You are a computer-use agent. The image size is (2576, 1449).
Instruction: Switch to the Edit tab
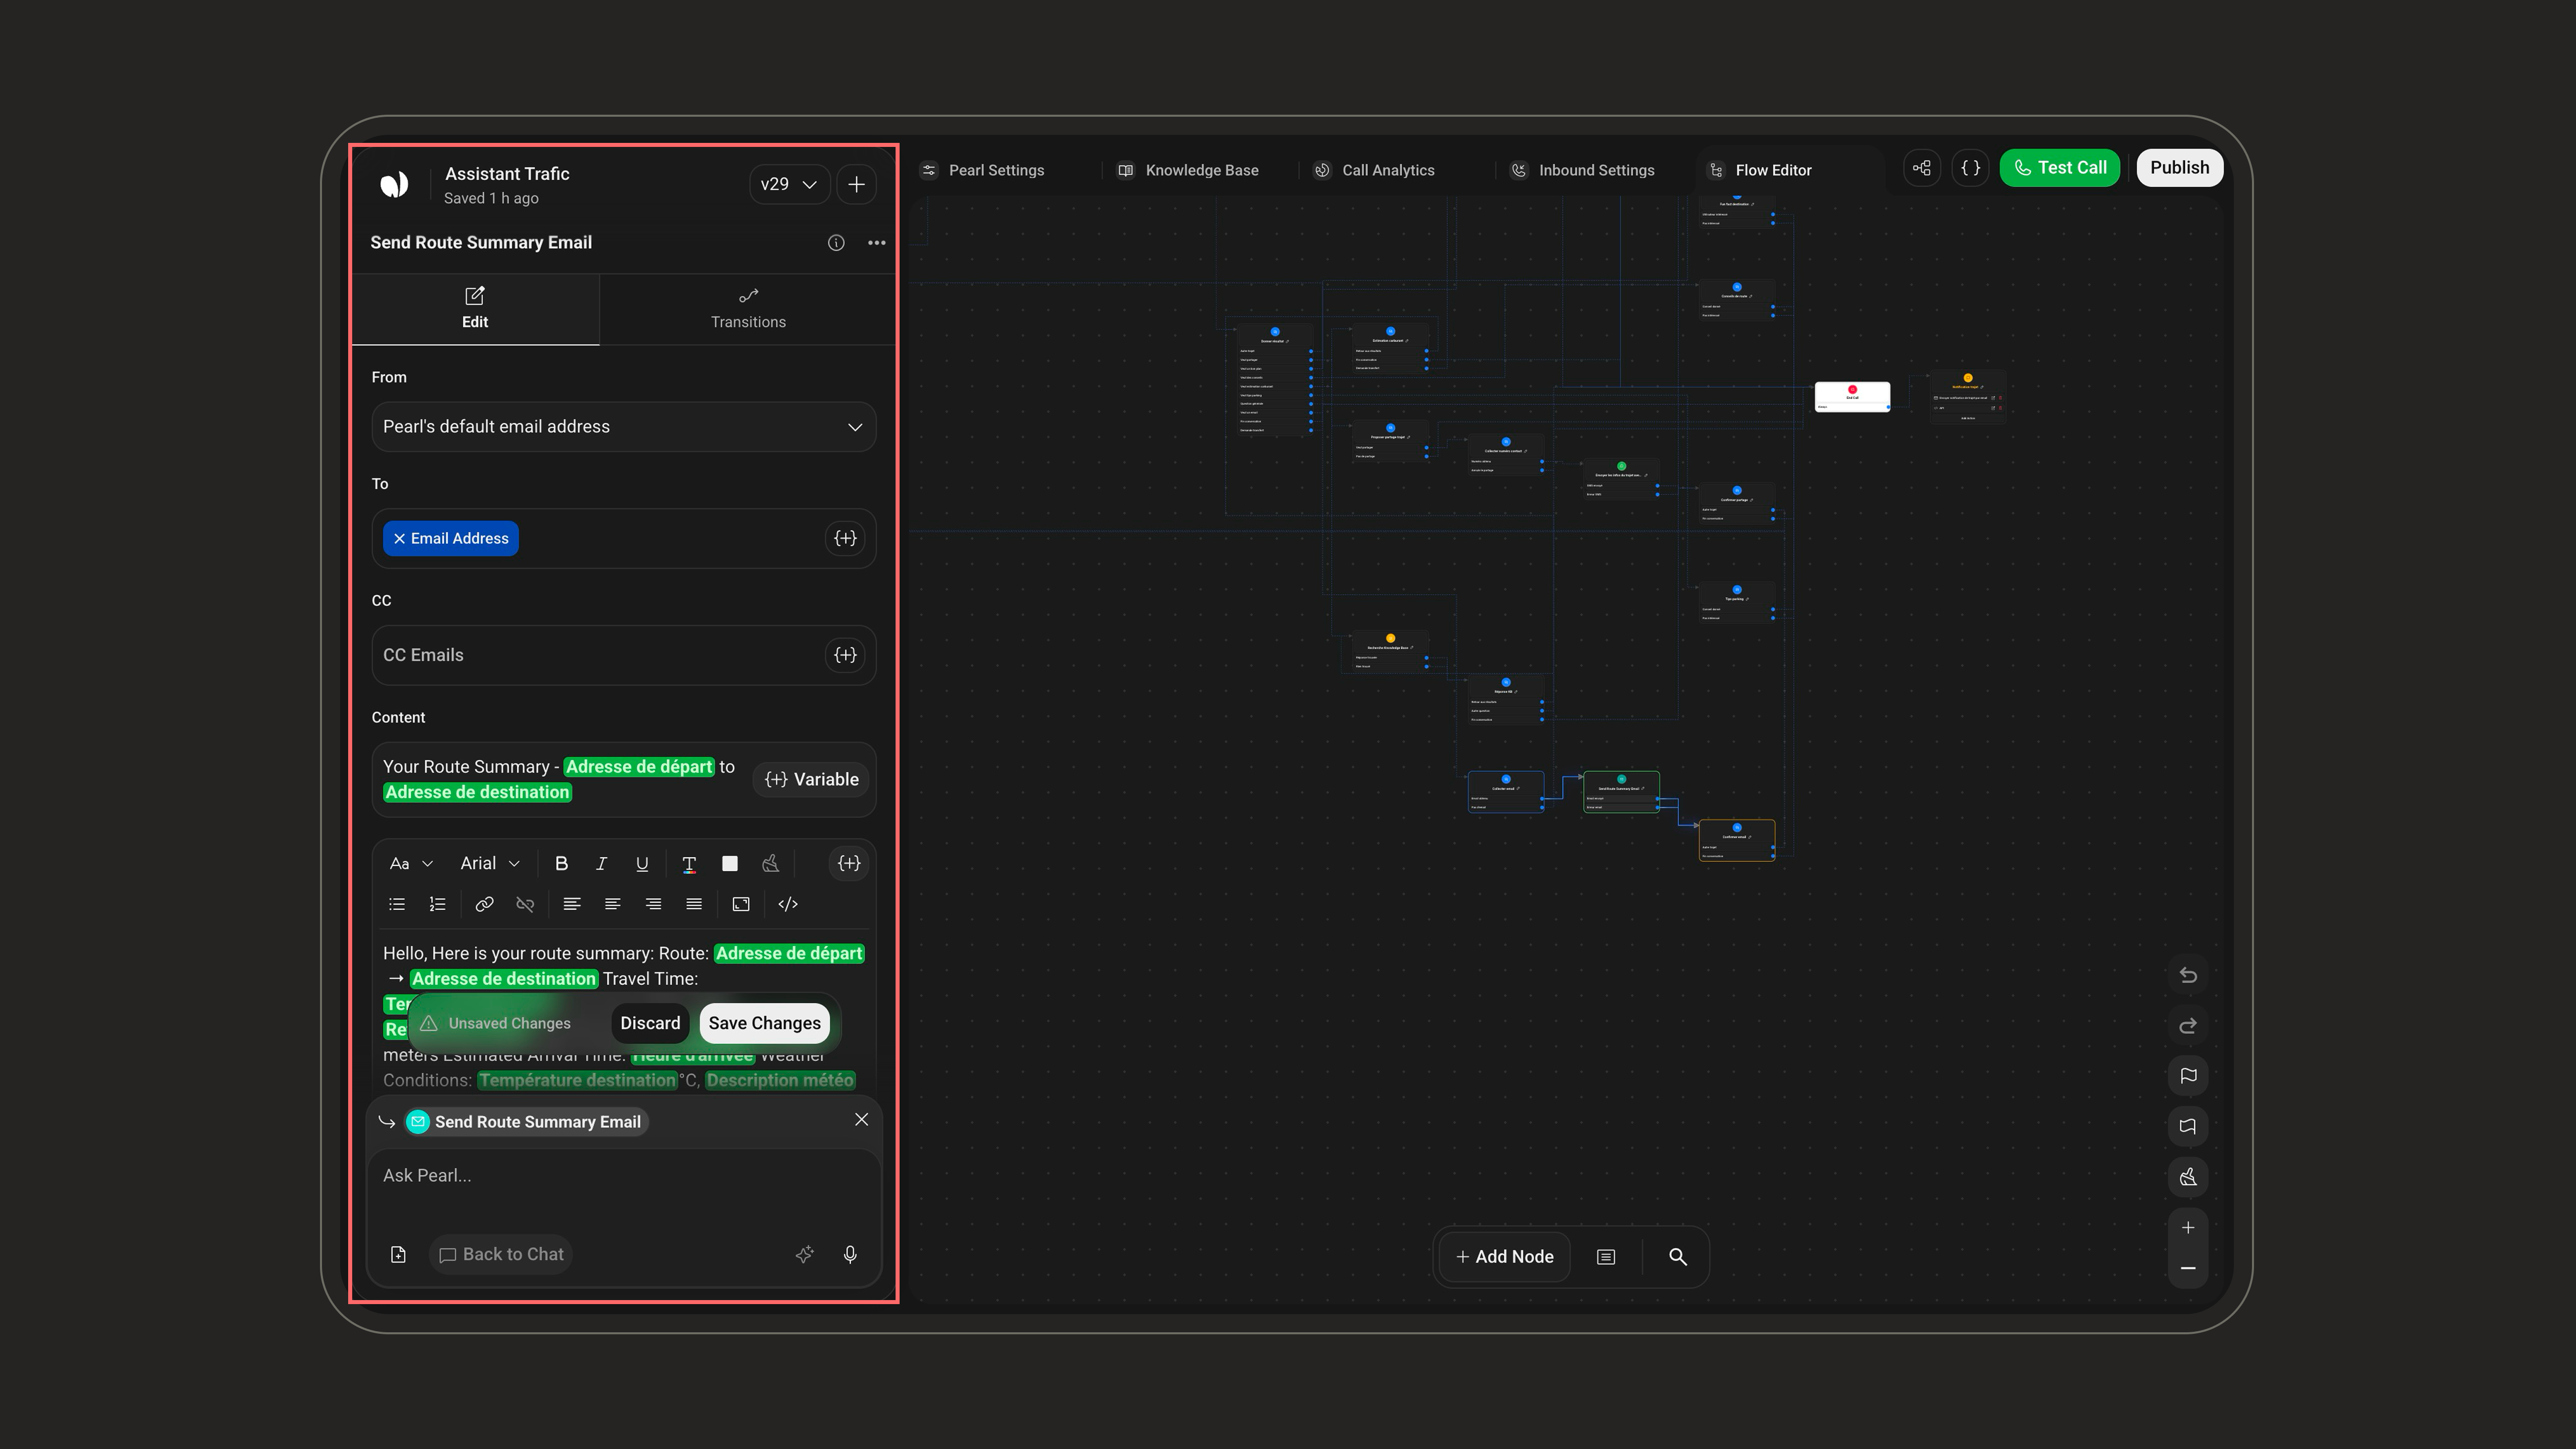[x=475, y=308]
